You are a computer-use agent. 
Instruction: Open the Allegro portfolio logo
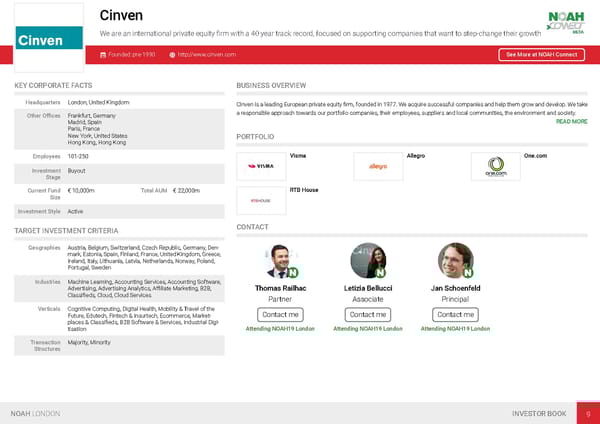378,166
